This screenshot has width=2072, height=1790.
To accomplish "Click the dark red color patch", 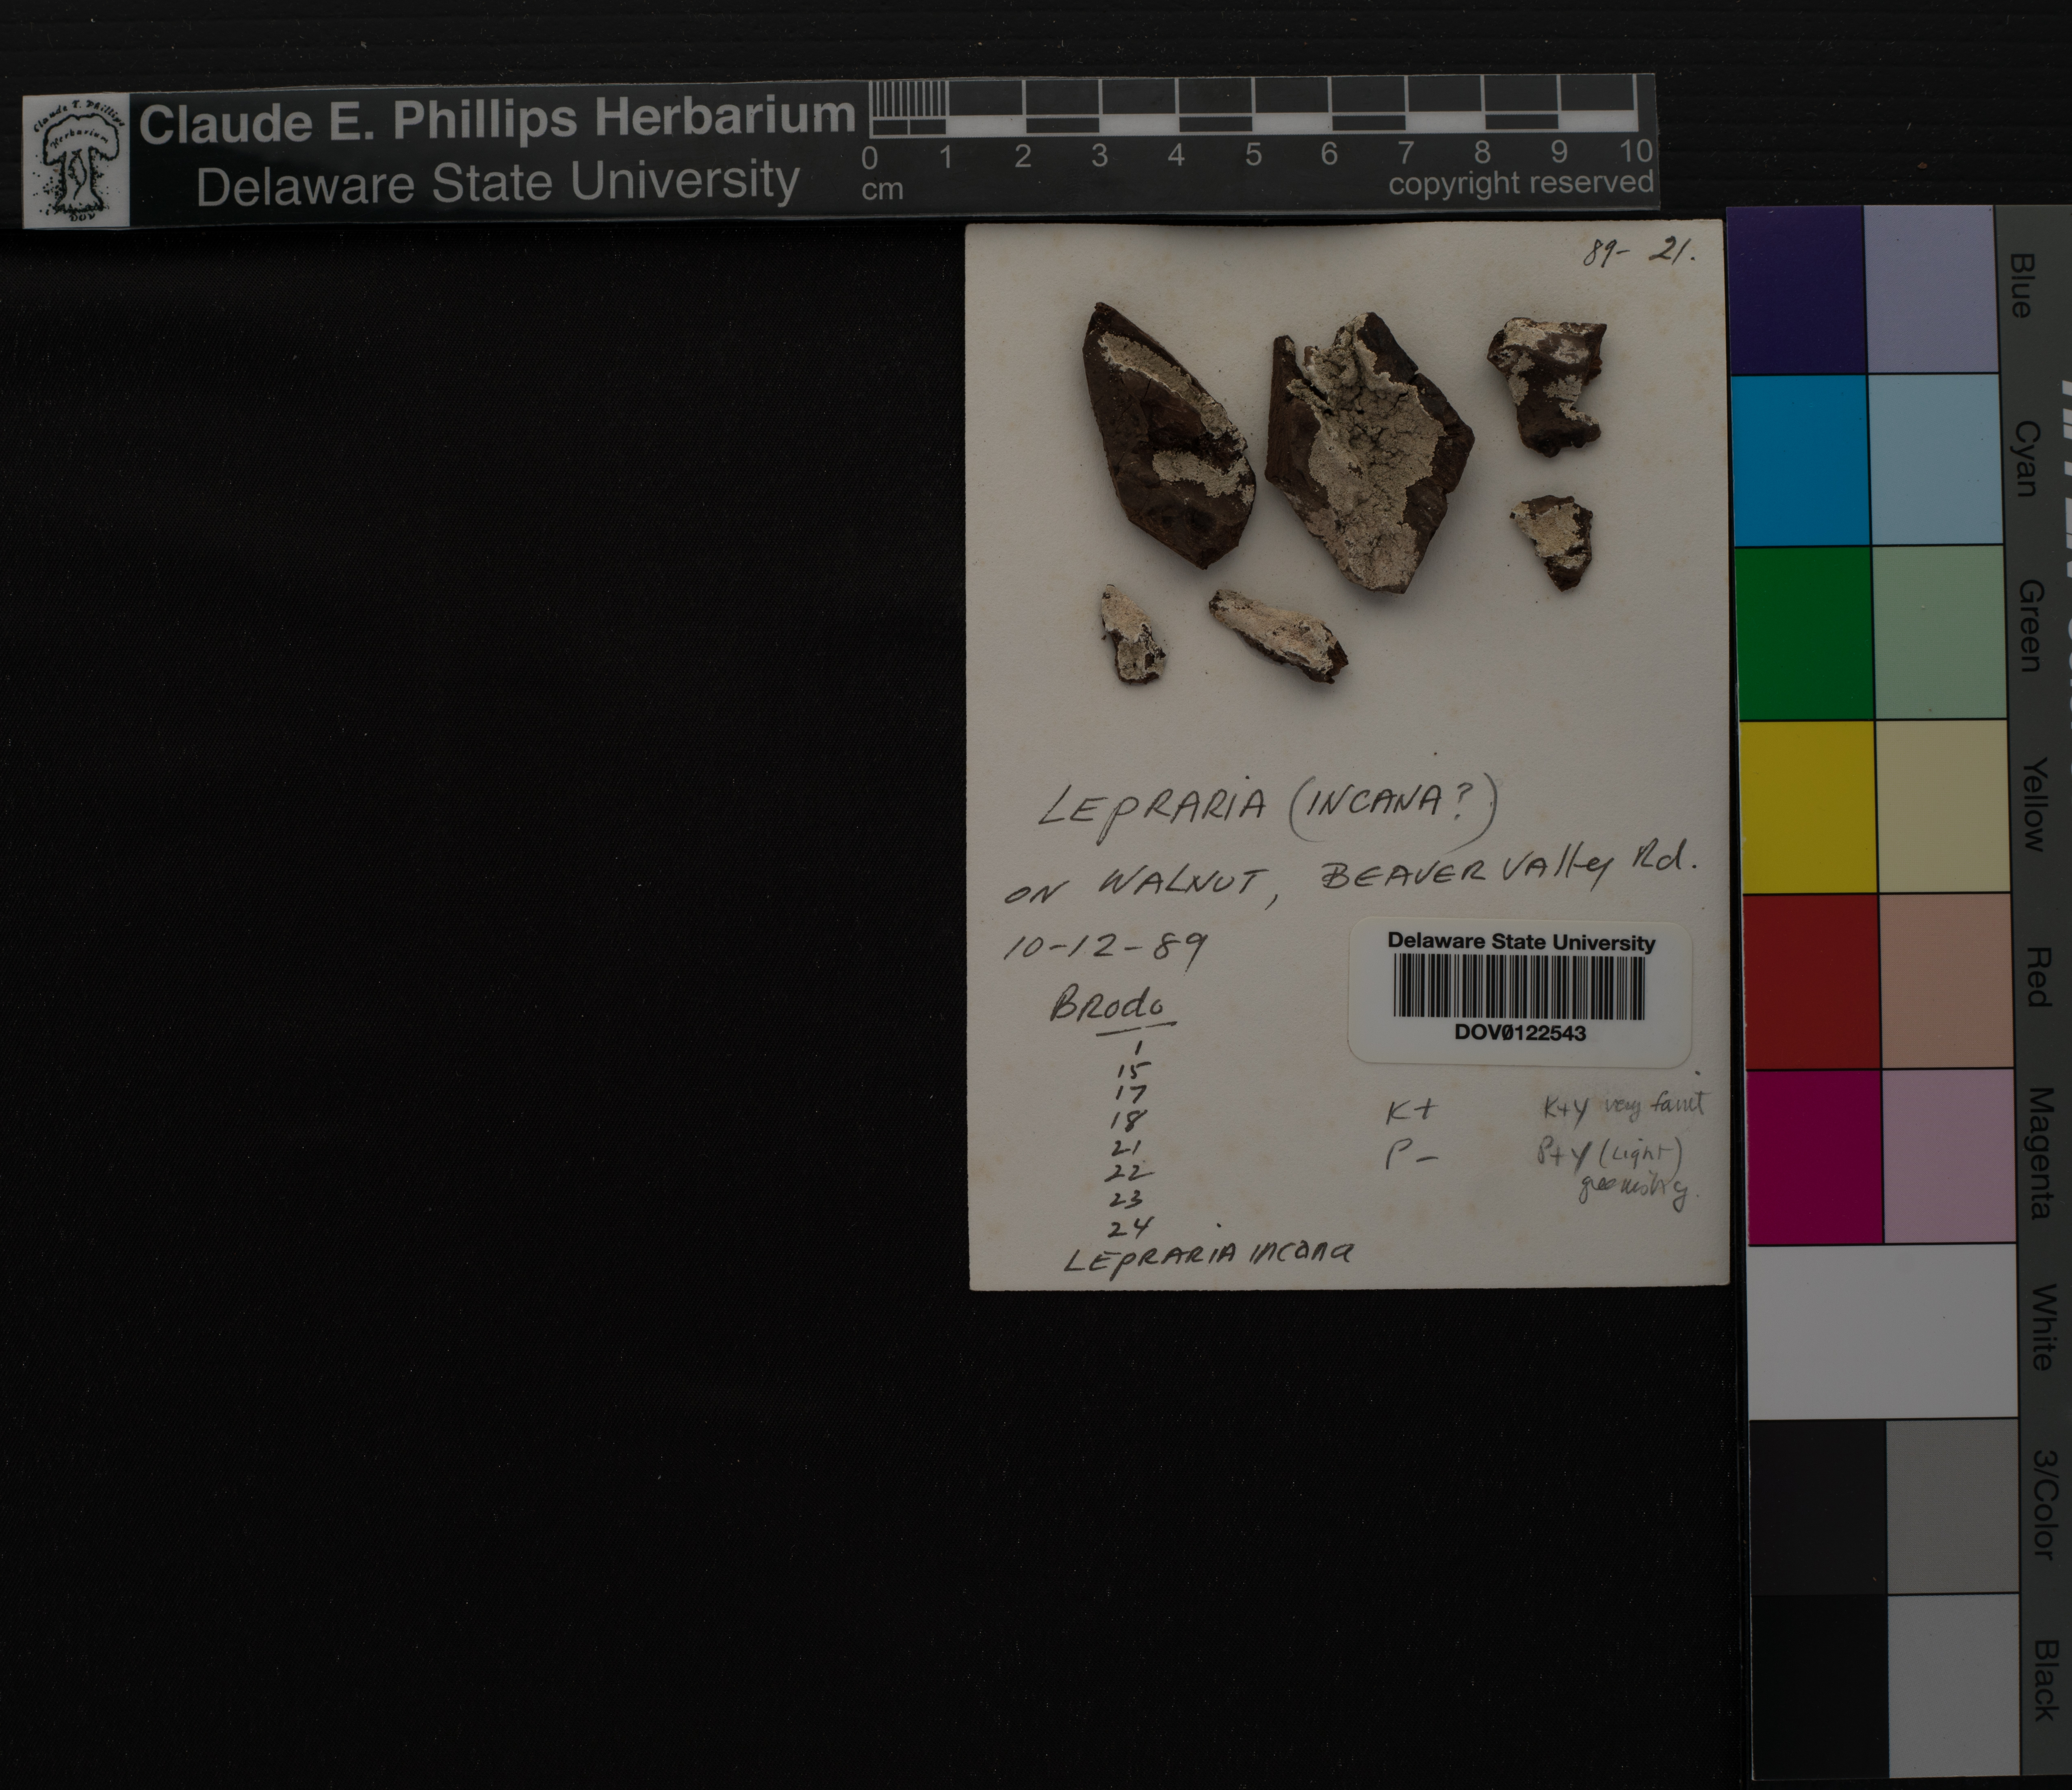I will (1812, 980).
